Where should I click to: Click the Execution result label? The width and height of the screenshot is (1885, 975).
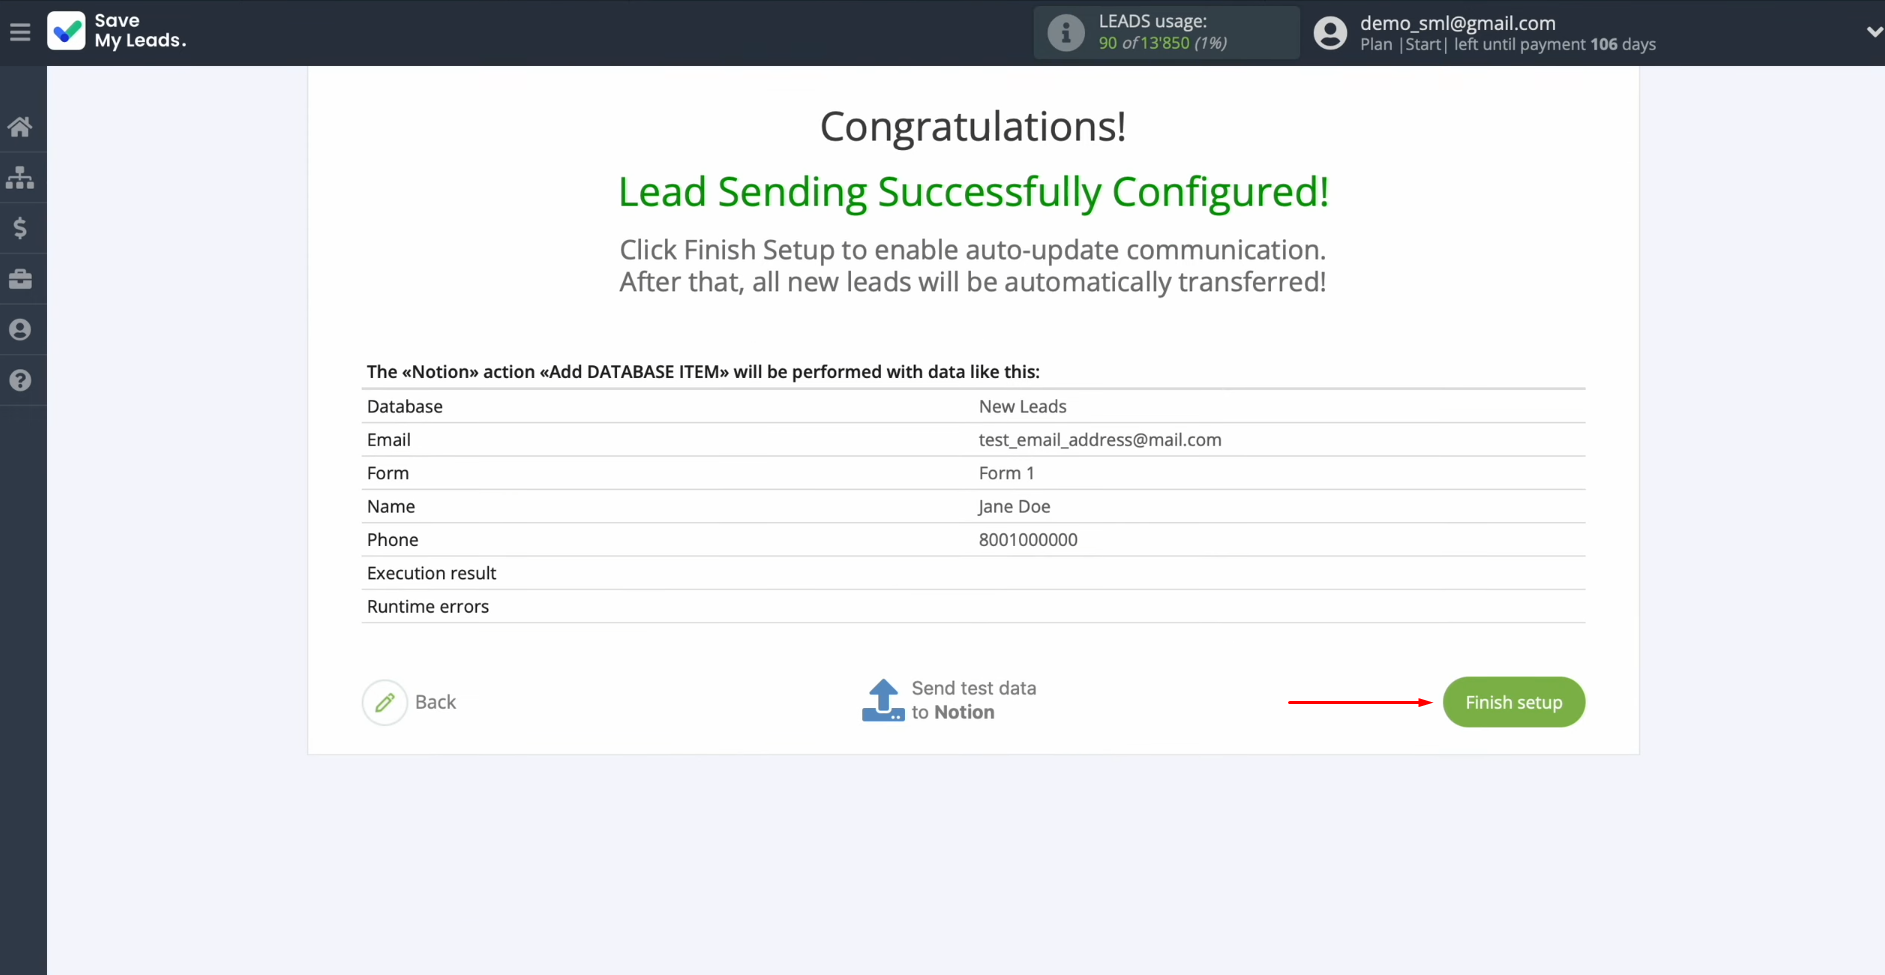click(x=432, y=573)
